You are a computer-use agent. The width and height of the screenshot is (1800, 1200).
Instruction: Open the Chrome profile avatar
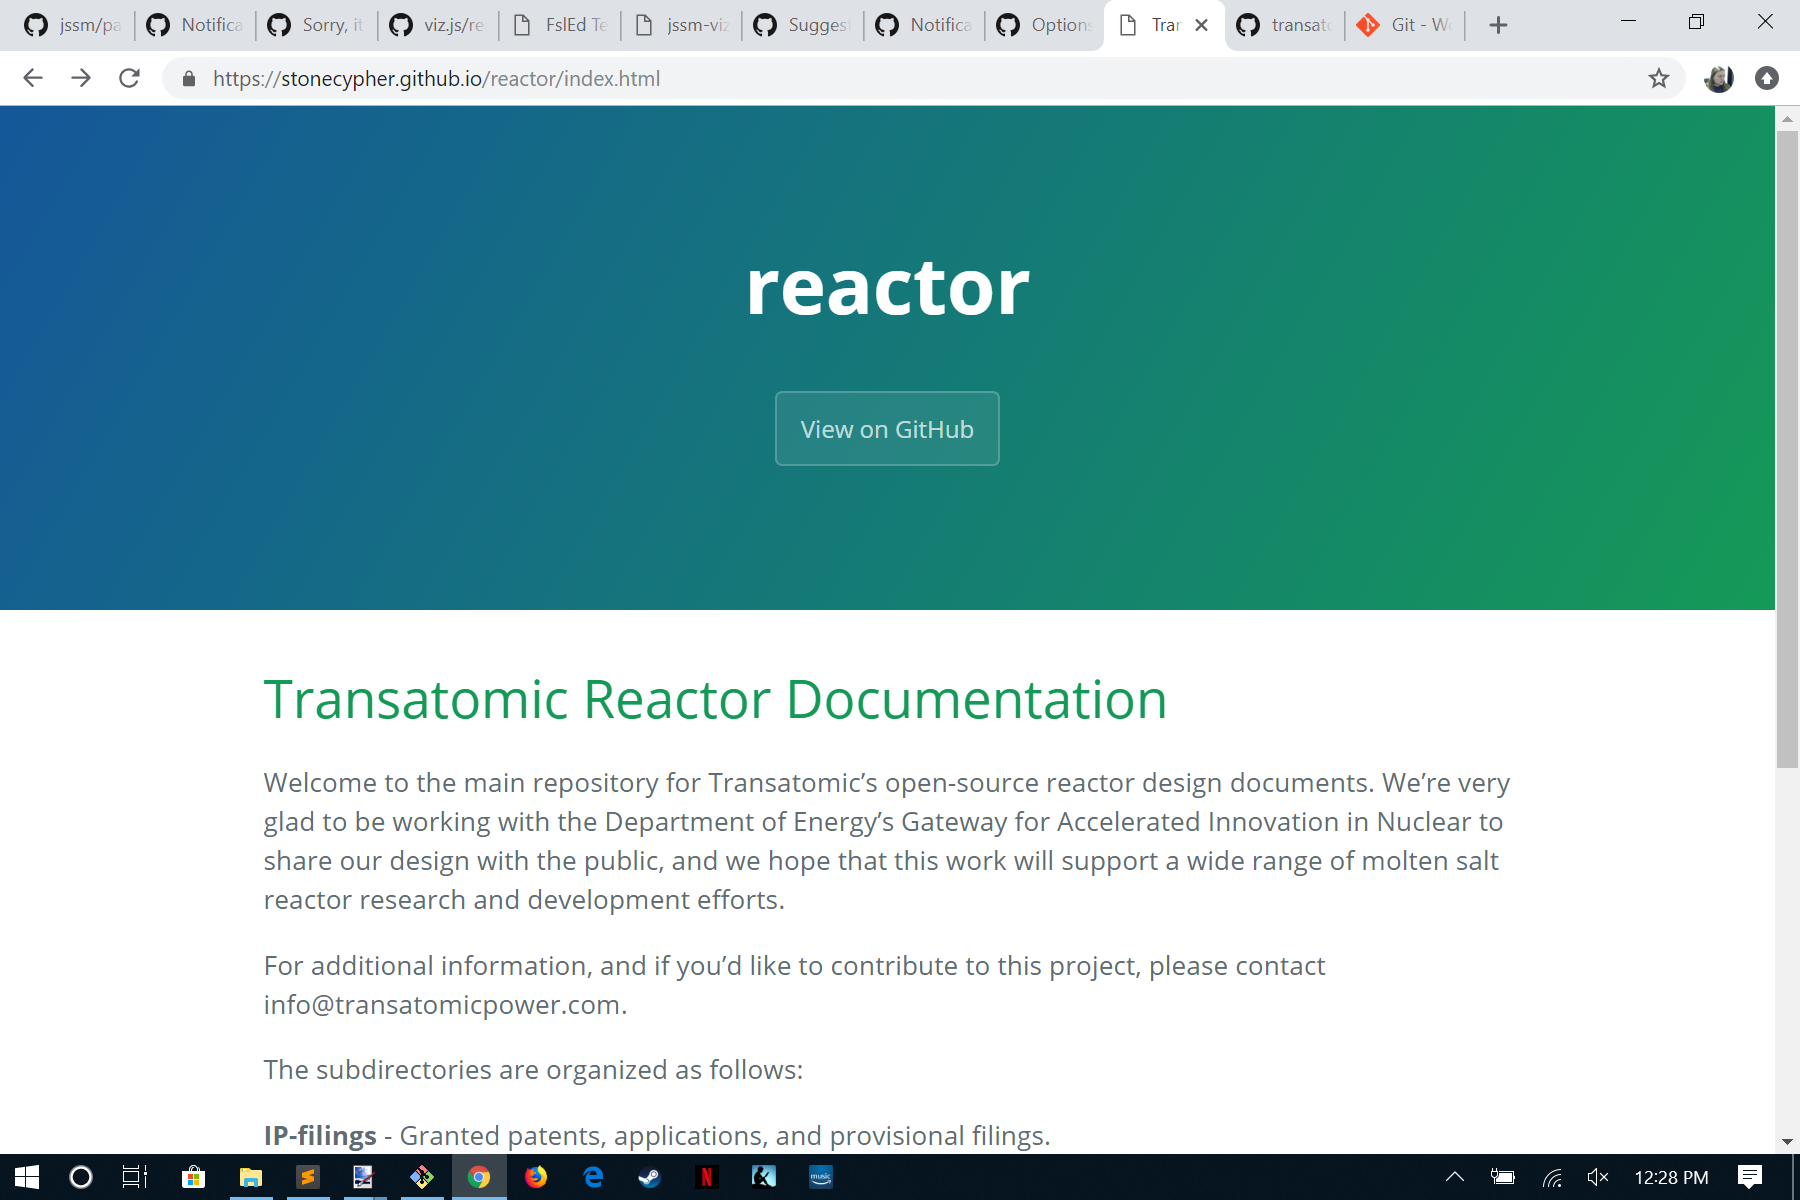coord(1718,78)
